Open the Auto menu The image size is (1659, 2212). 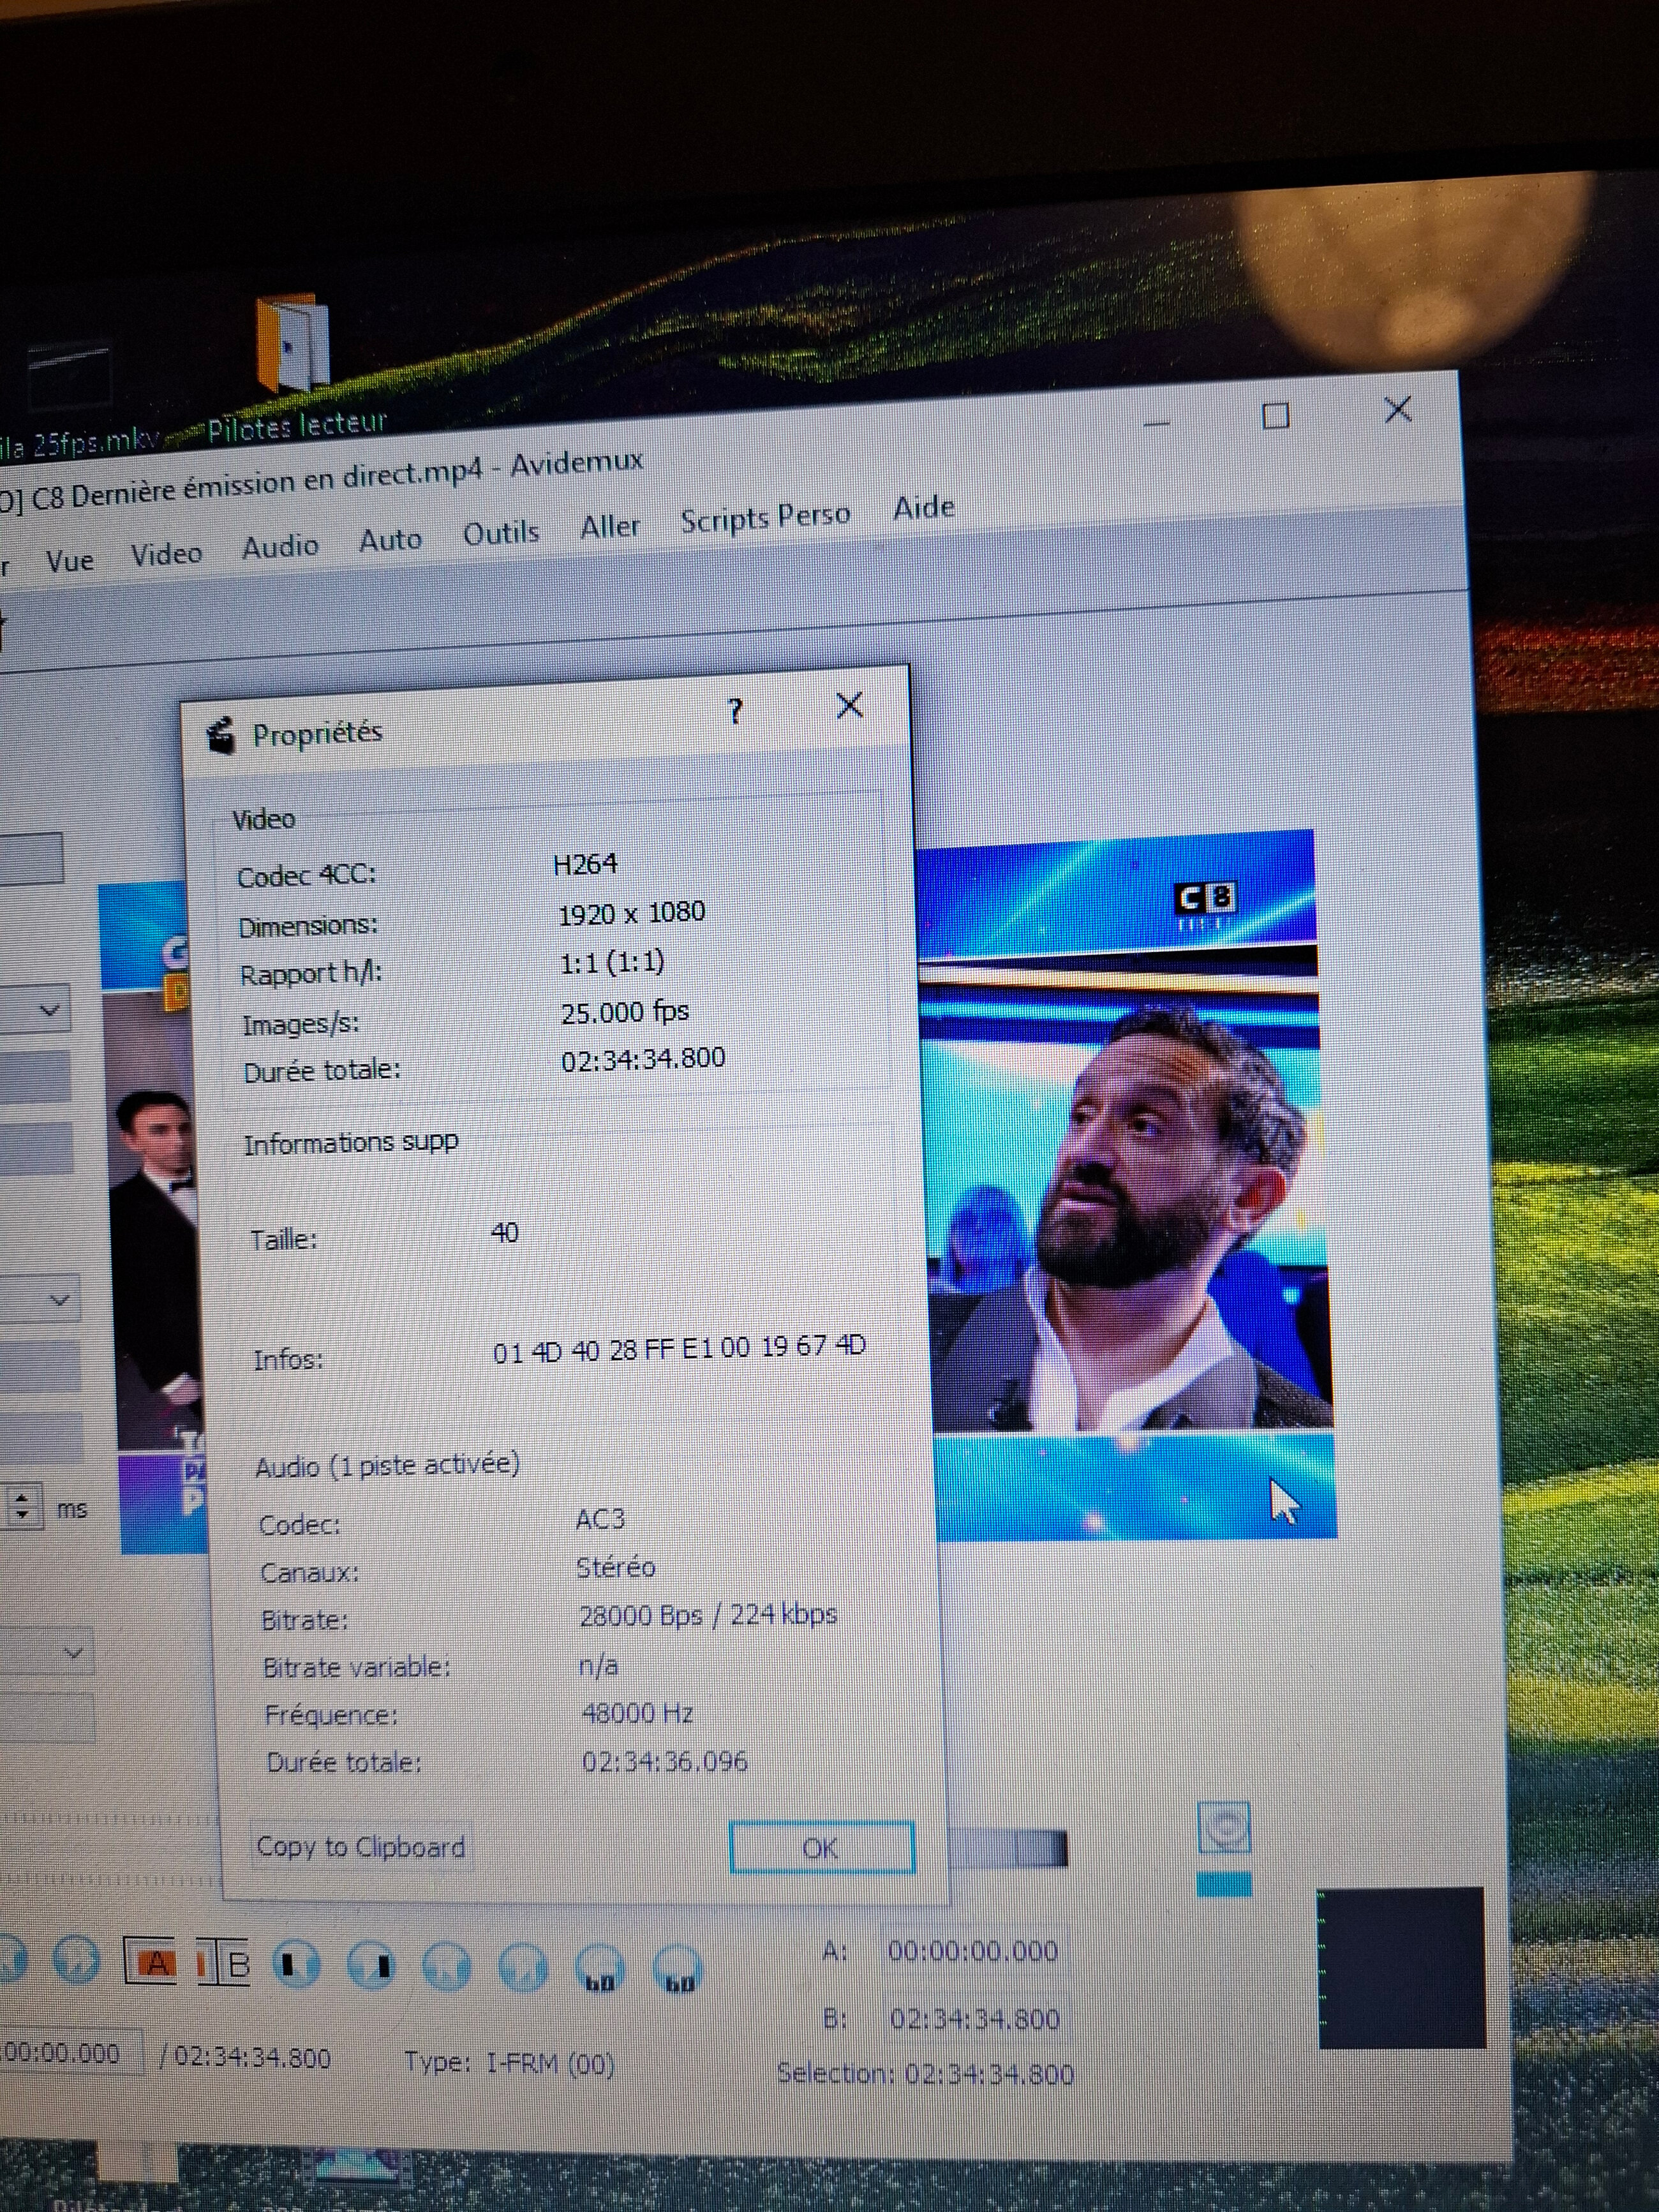click(x=390, y=539)
